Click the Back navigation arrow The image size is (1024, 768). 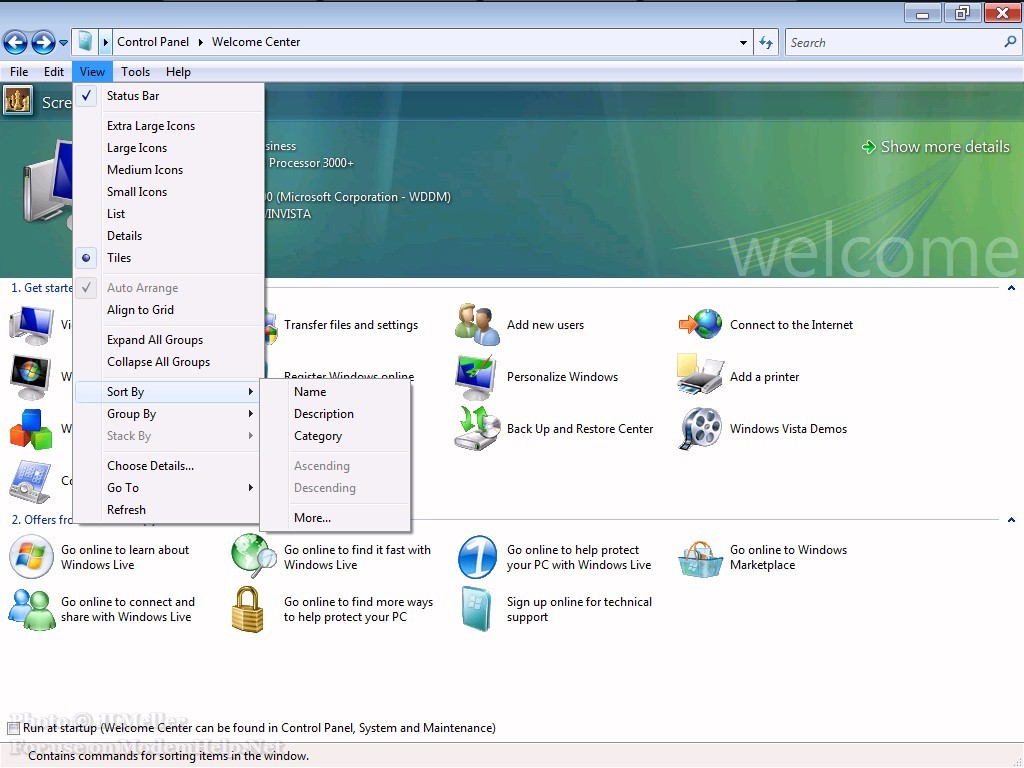(16, 43)
